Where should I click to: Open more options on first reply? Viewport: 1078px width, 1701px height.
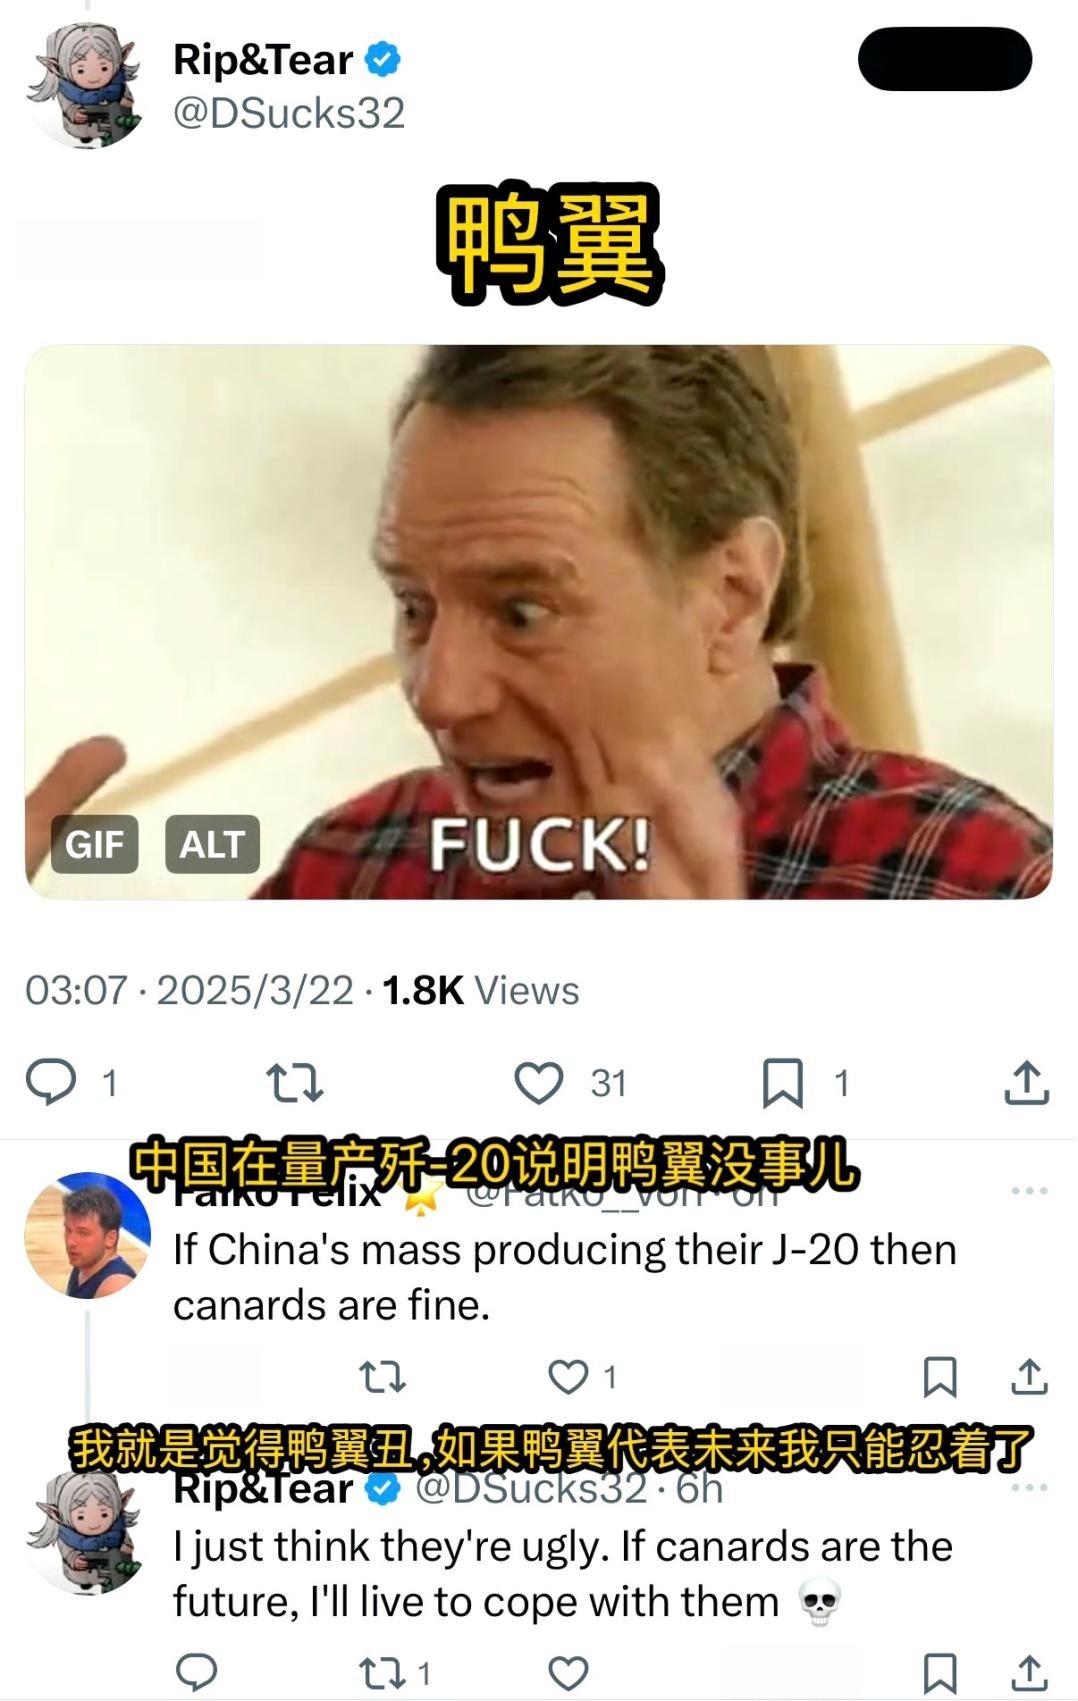click(1029, 1191)
